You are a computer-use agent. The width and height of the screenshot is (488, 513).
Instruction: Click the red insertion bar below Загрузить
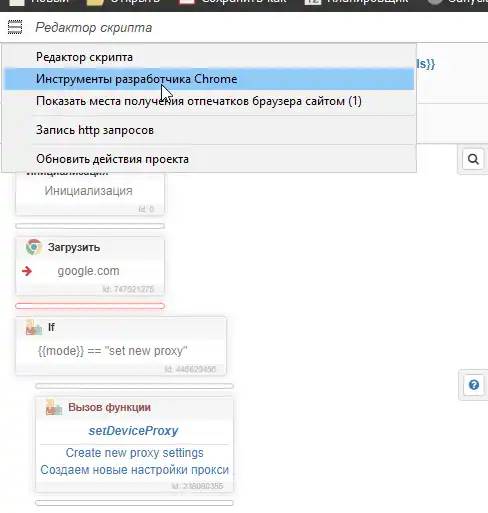coord(90,306)
